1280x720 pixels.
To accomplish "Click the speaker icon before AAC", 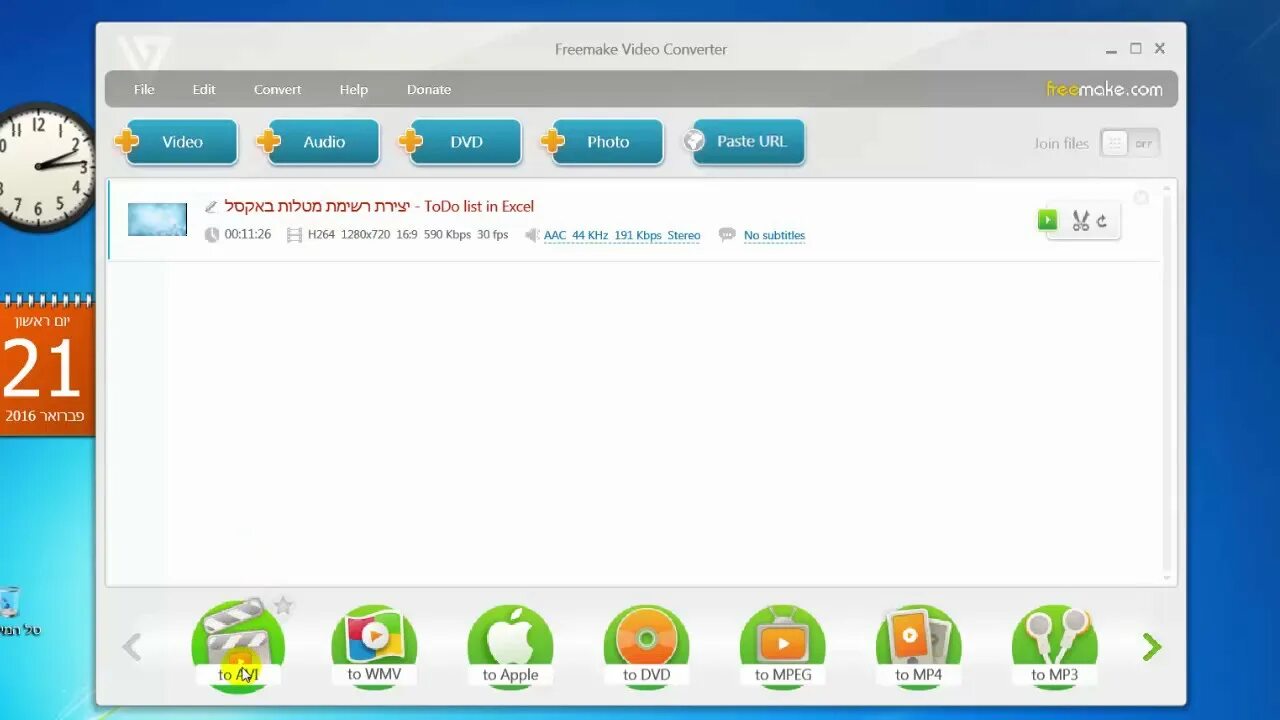I will pyautogui.click(x=532, y=235).
